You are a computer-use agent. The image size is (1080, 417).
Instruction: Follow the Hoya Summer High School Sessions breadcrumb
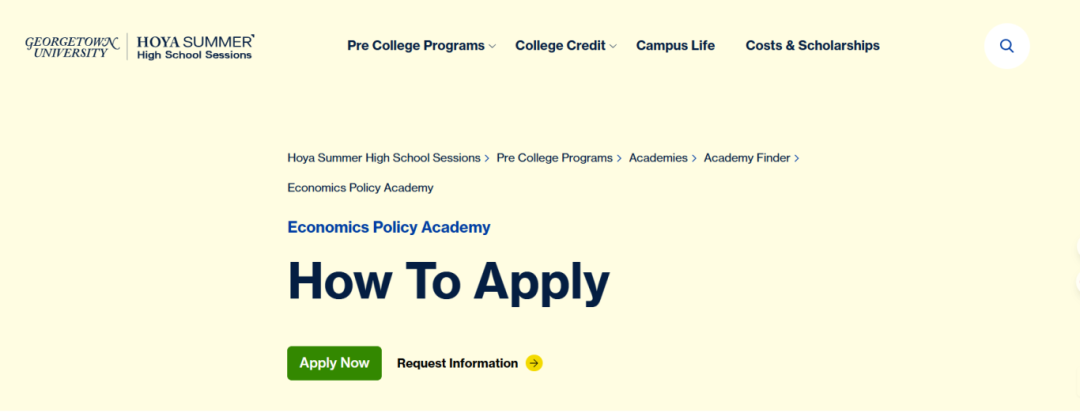(x=384, y=158)
